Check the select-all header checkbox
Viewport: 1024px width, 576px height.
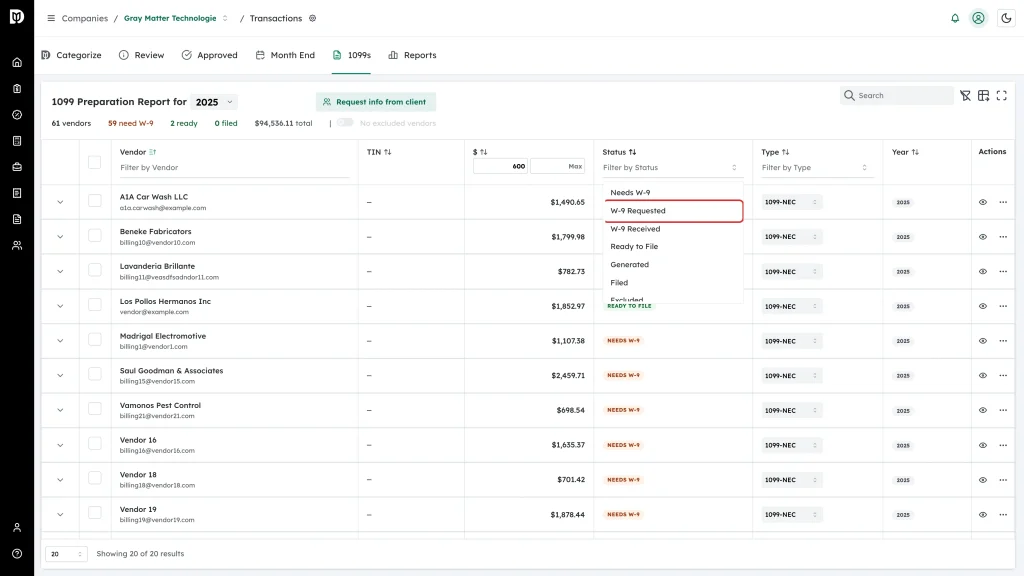(x=95, y=162)
